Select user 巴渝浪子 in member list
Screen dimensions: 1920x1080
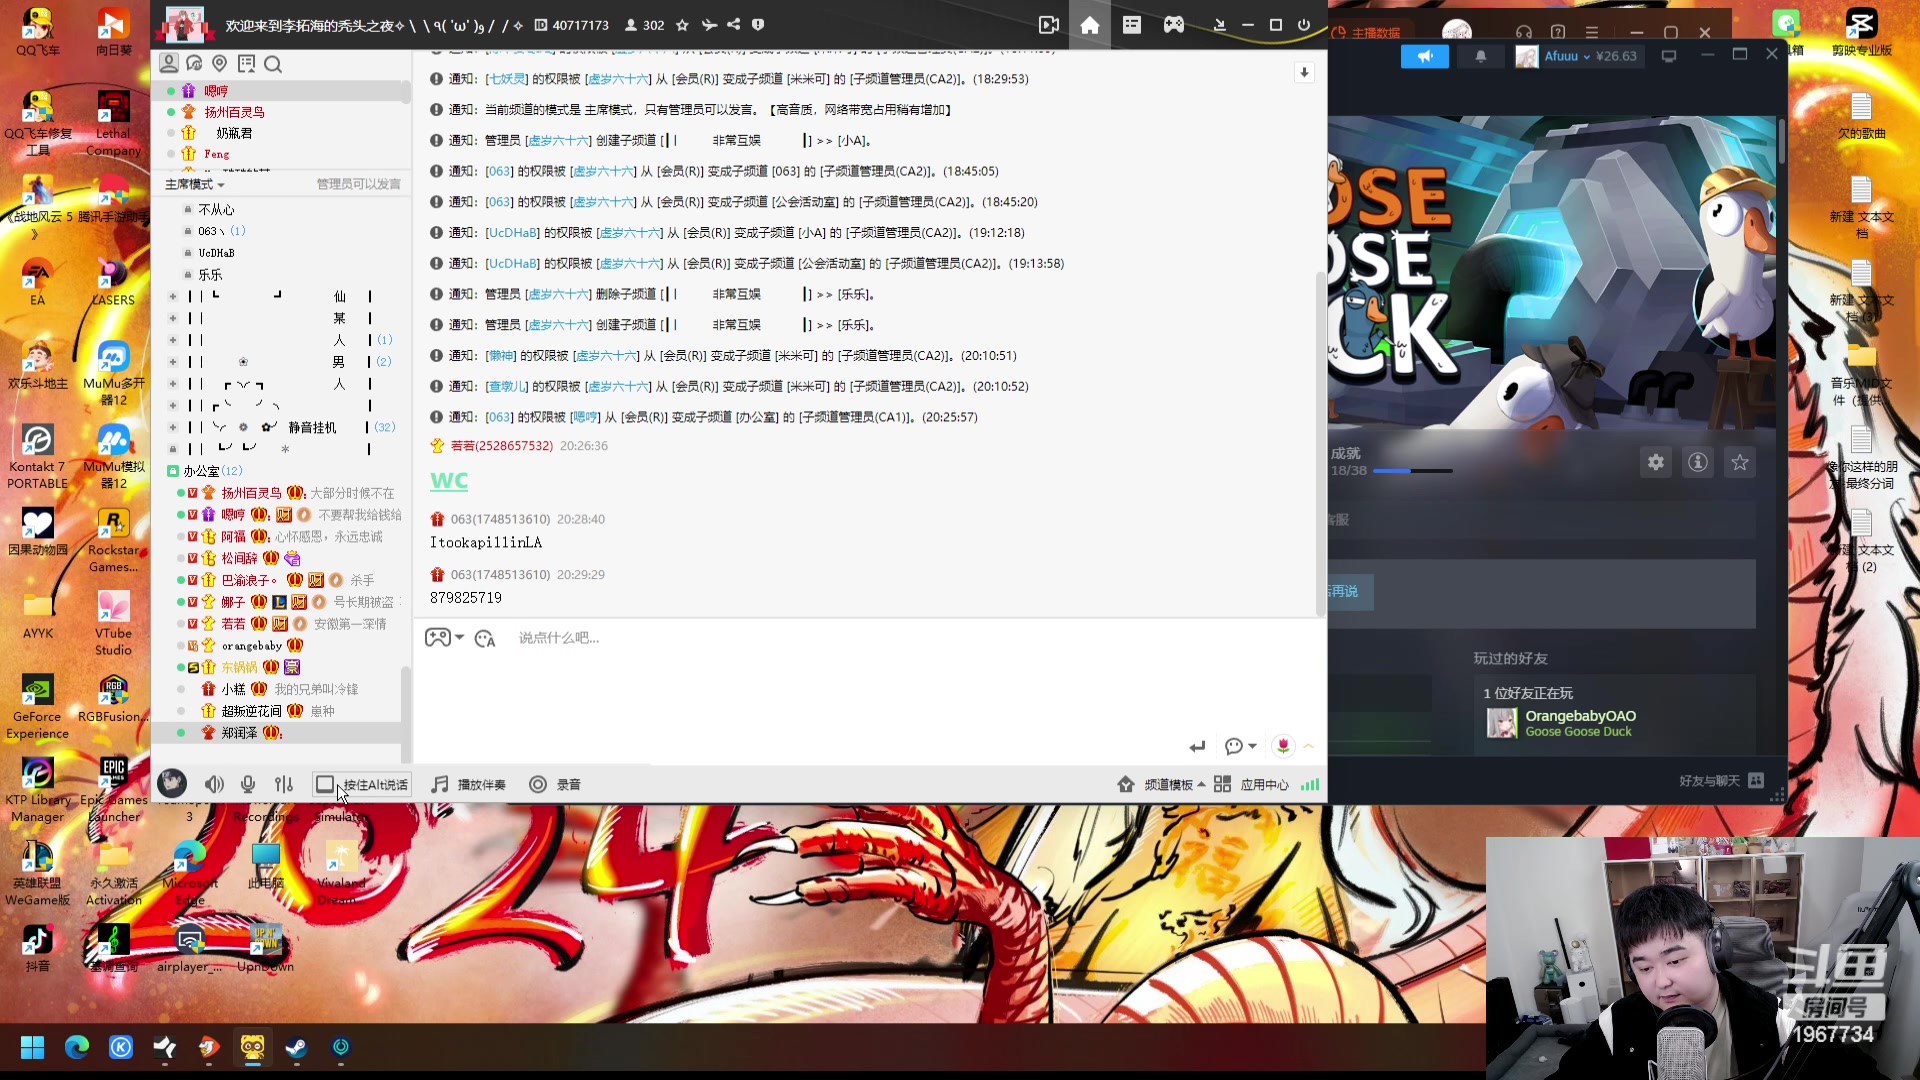pyautogui.click(x=249, y=580)
